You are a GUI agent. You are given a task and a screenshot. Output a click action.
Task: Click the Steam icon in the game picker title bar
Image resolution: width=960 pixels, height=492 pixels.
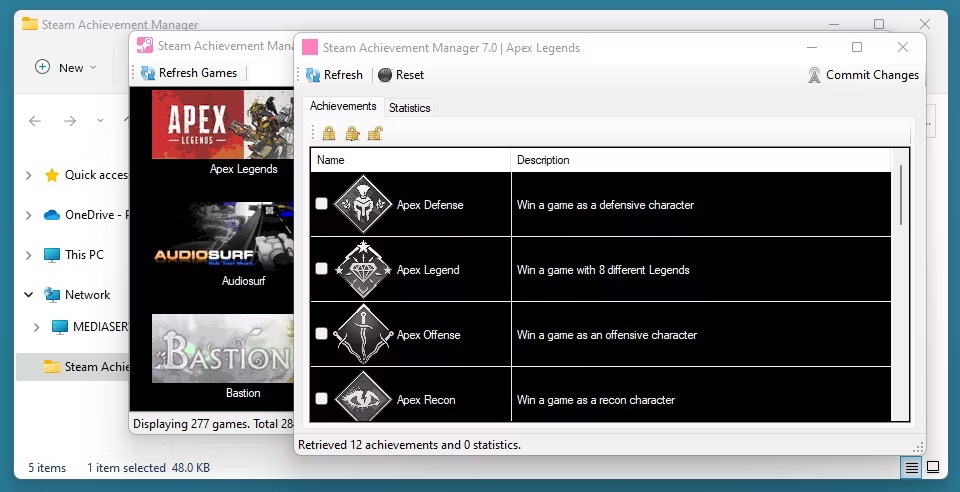tap(144, 45)
